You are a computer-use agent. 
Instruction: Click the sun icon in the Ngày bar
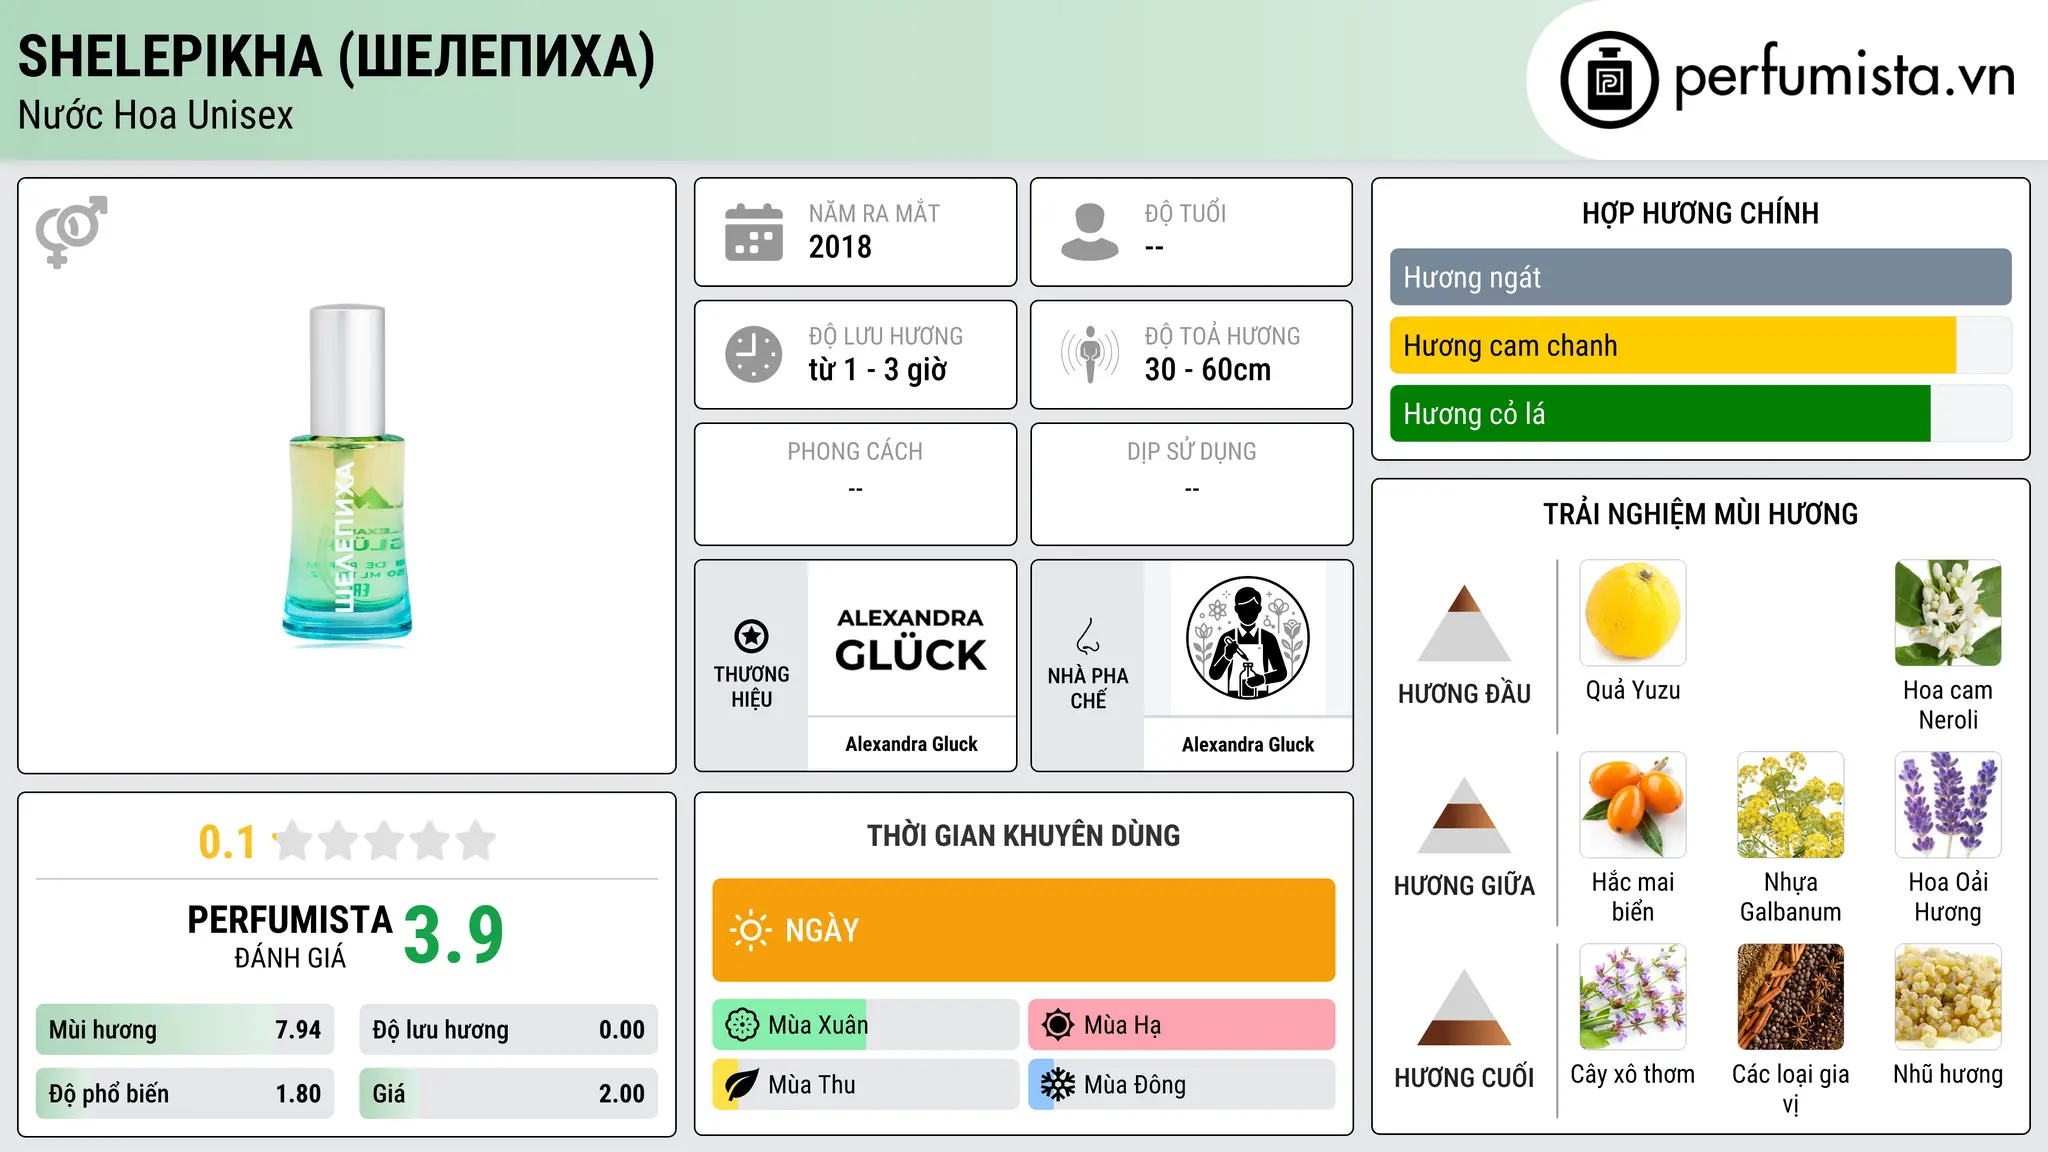click(750, 930)
